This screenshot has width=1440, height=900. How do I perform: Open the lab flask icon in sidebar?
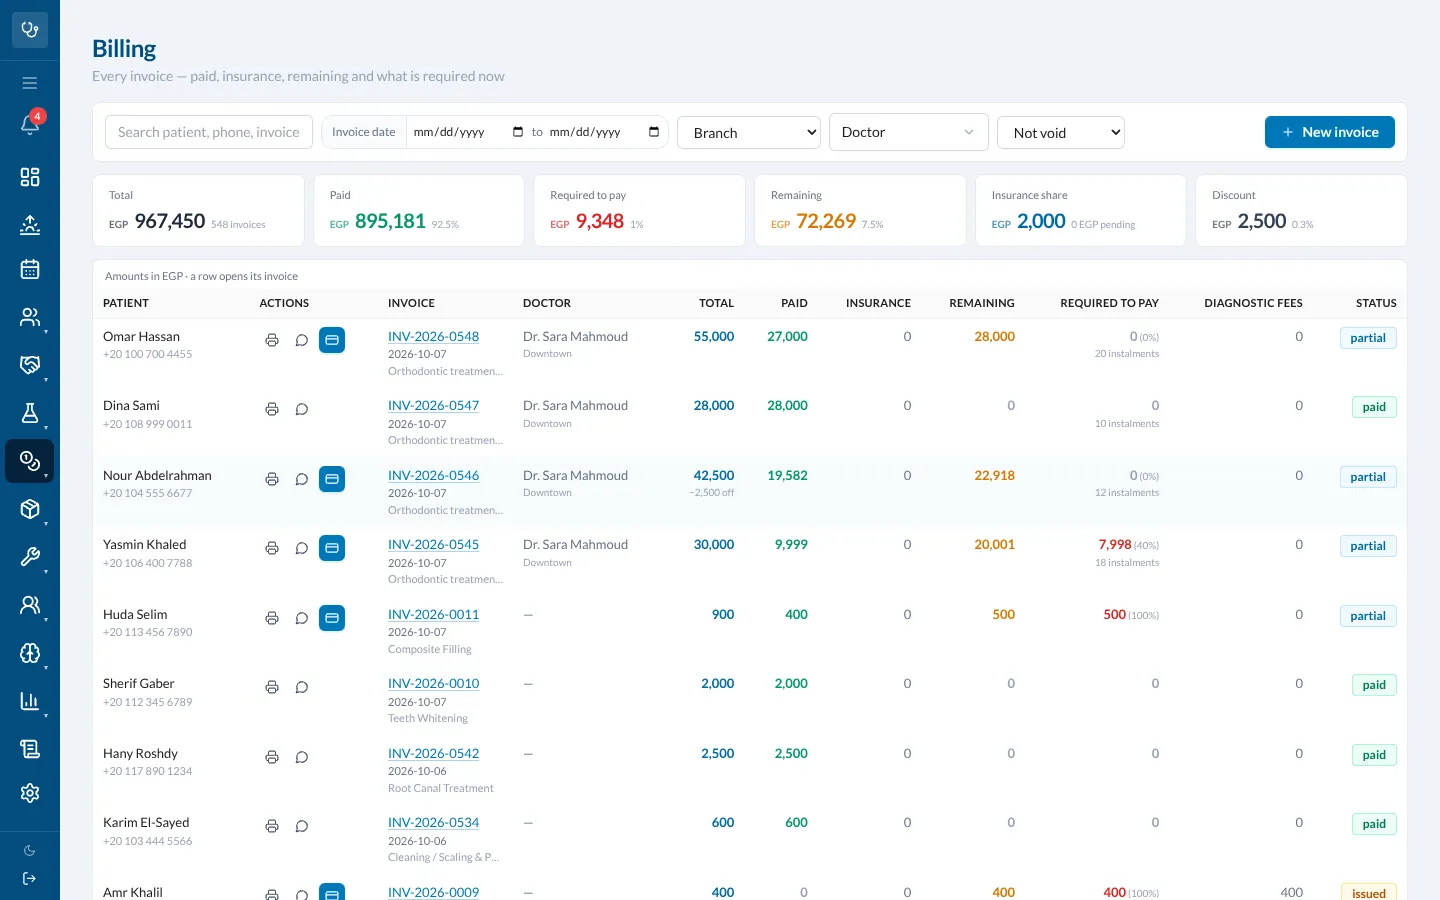coord(30,413)
